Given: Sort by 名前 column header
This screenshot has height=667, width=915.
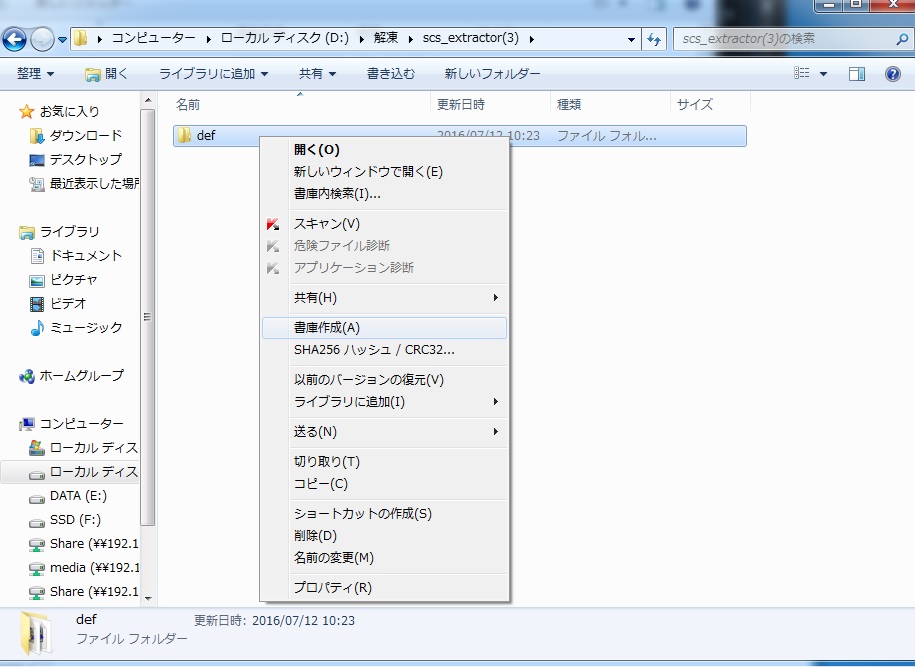Looking at the screenshot, I should [188, 104].
